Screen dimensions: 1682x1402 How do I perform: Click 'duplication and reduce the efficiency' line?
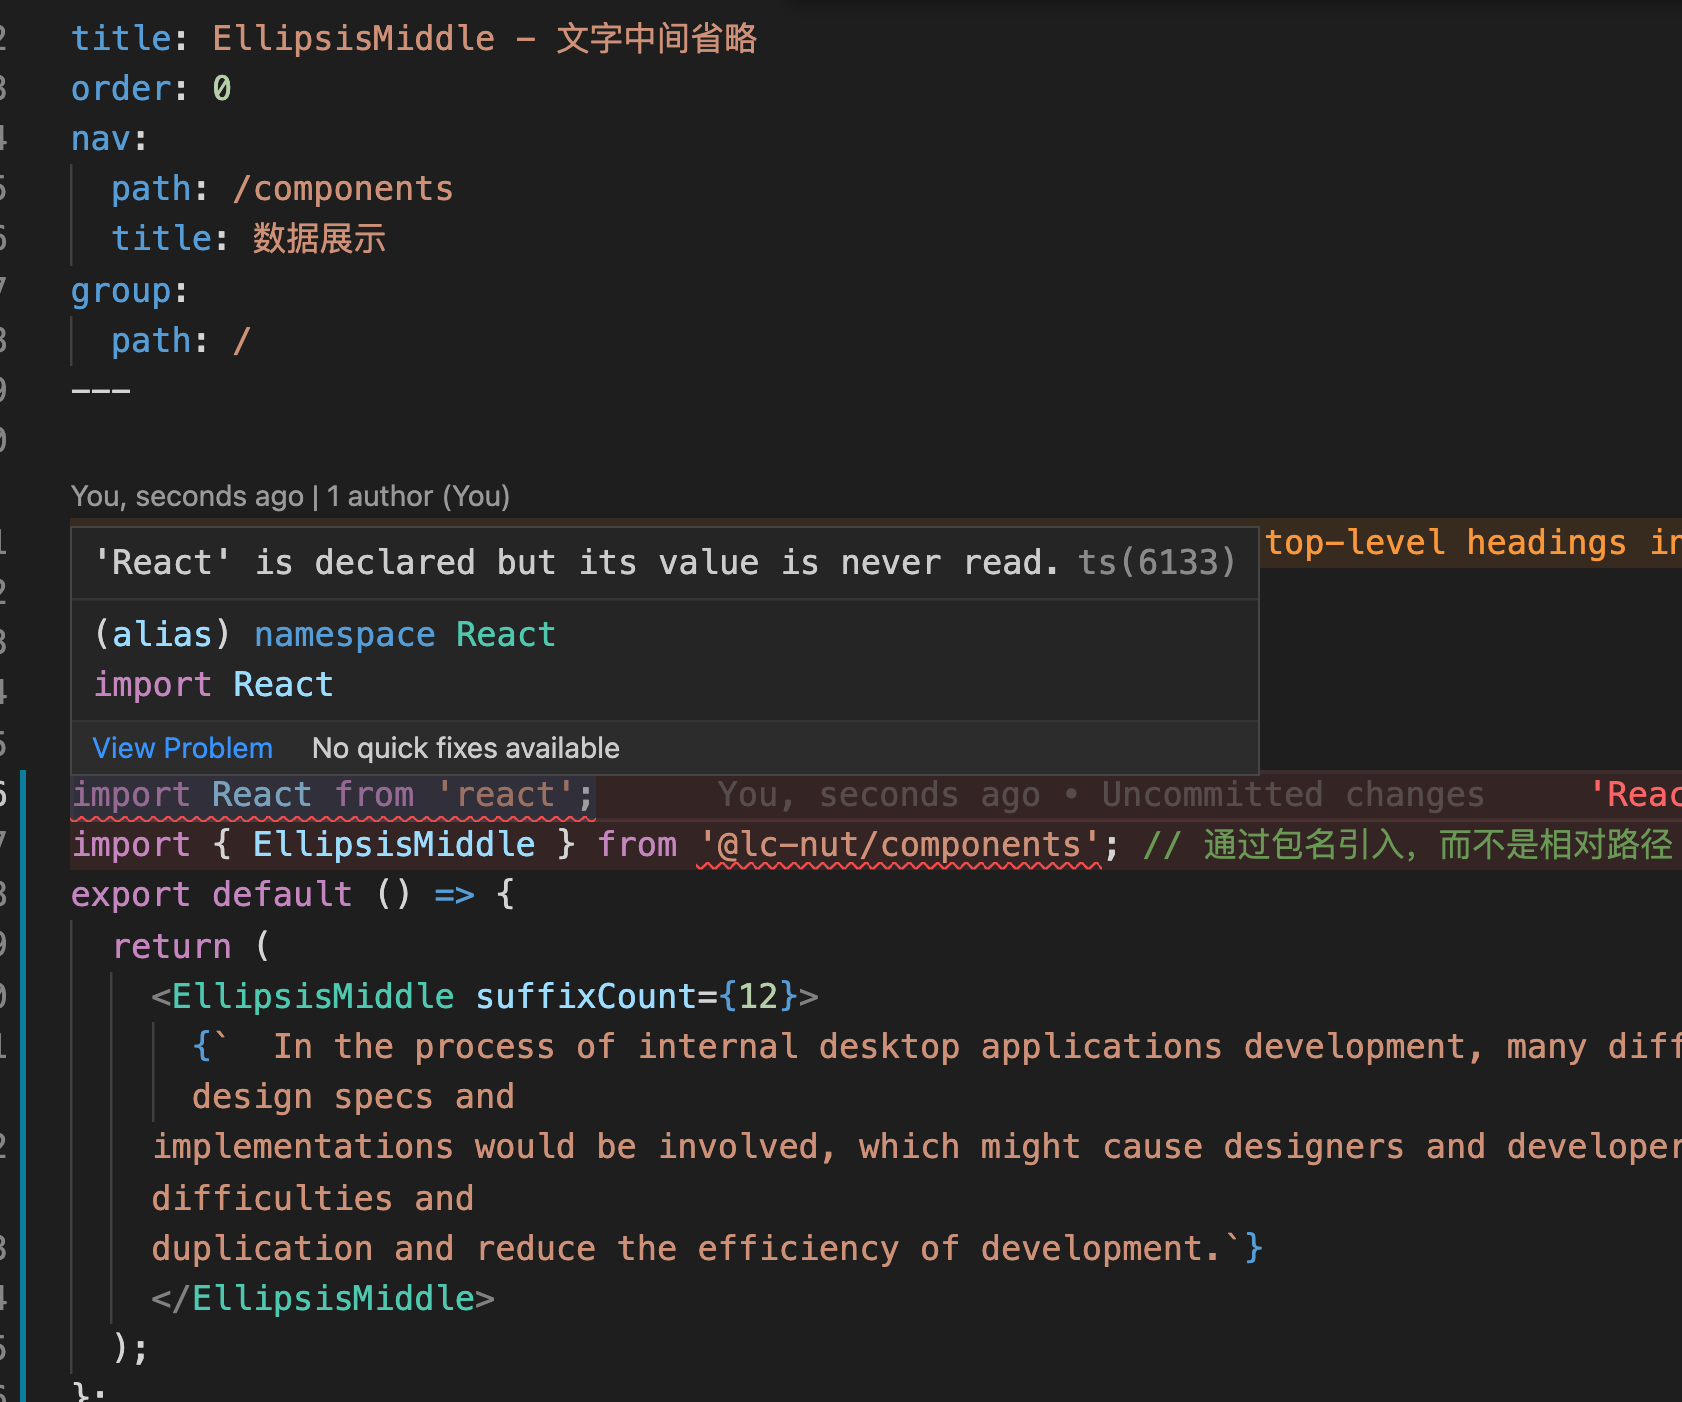click(x=707, y=1248)
